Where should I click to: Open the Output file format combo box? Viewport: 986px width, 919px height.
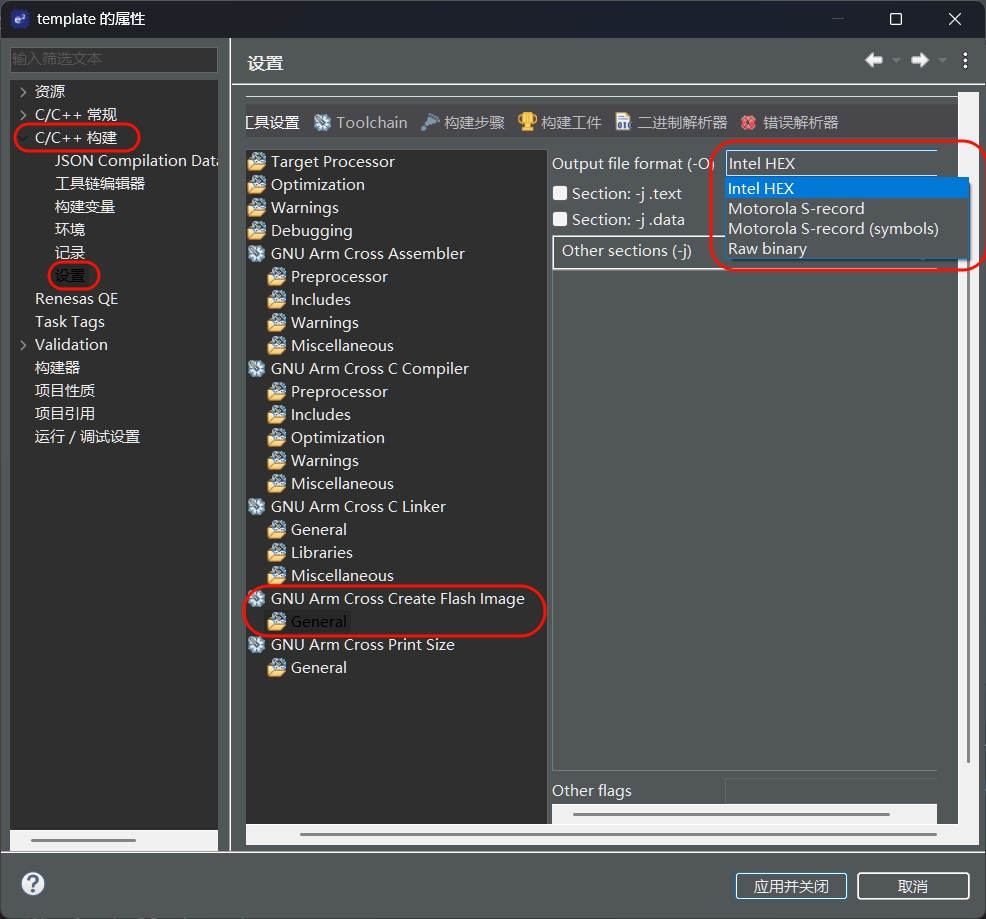click(x=831, y=164)
